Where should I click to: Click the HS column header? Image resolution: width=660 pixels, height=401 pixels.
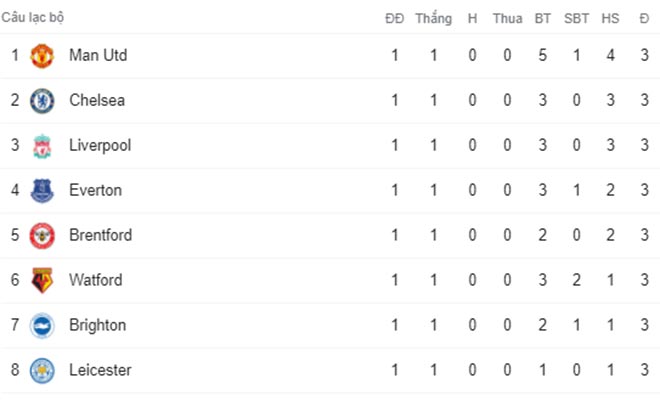pos(610,19)
